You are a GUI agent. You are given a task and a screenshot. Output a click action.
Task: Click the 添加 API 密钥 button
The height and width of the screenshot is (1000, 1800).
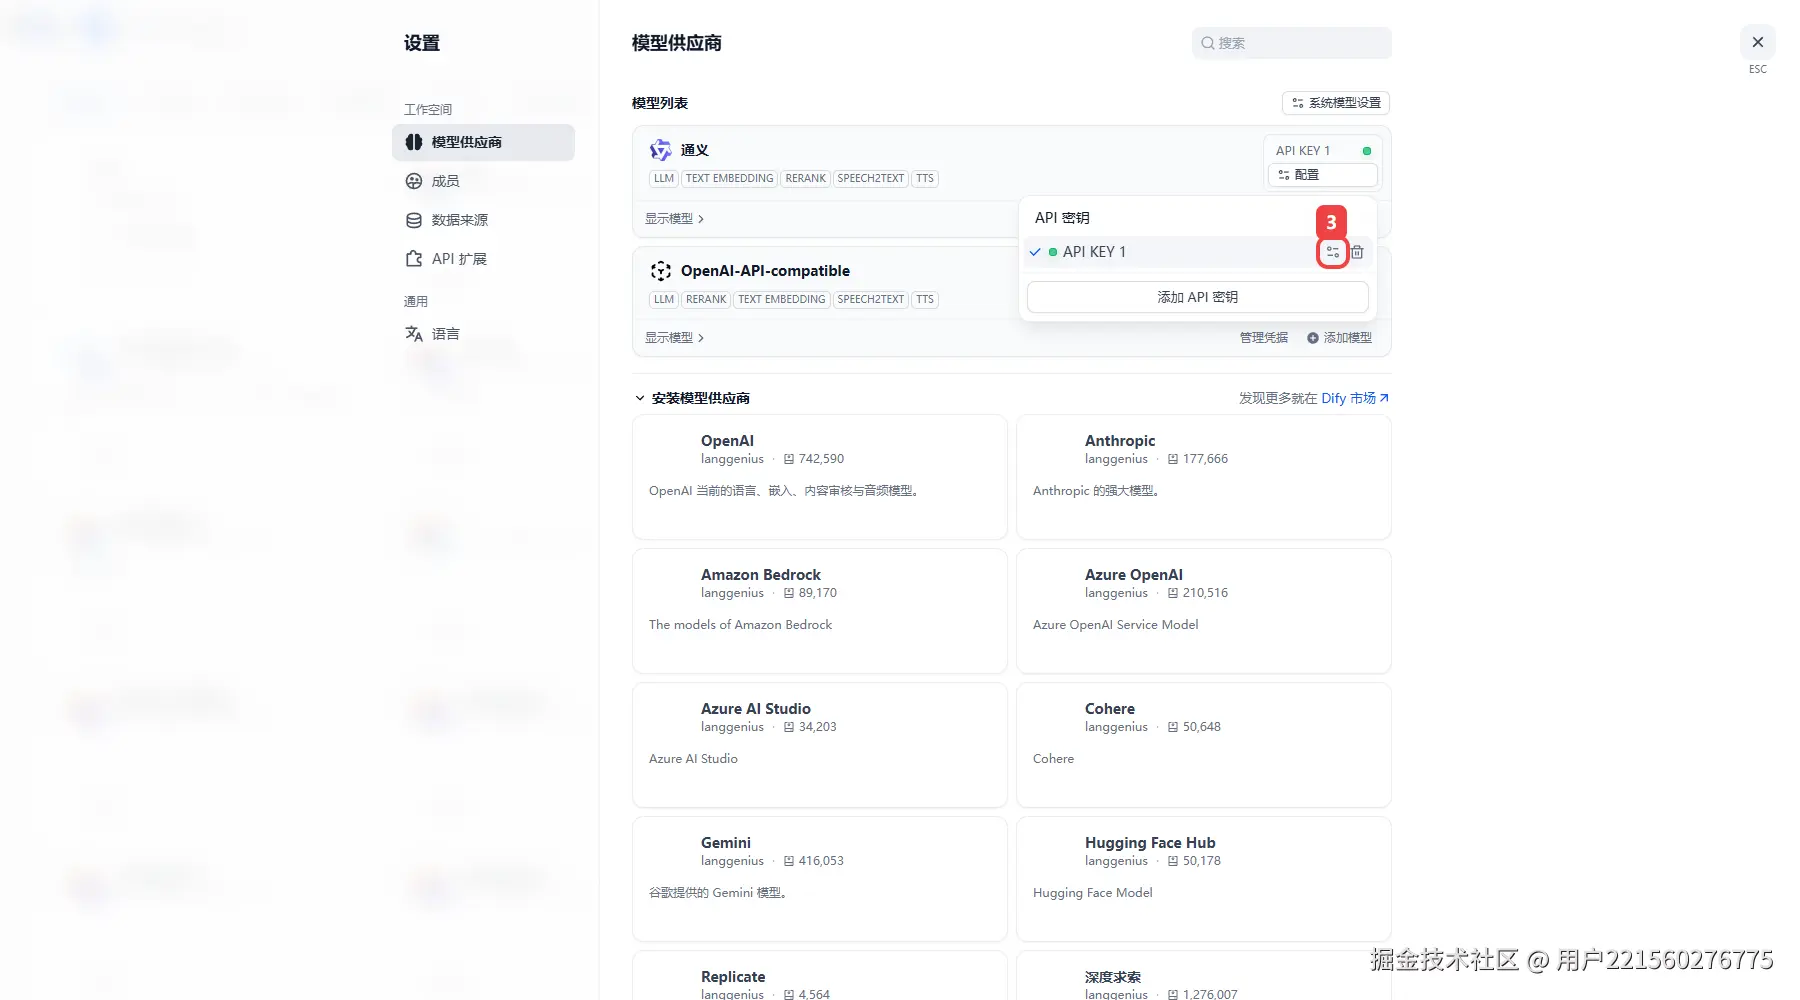tap(1198, 297)
